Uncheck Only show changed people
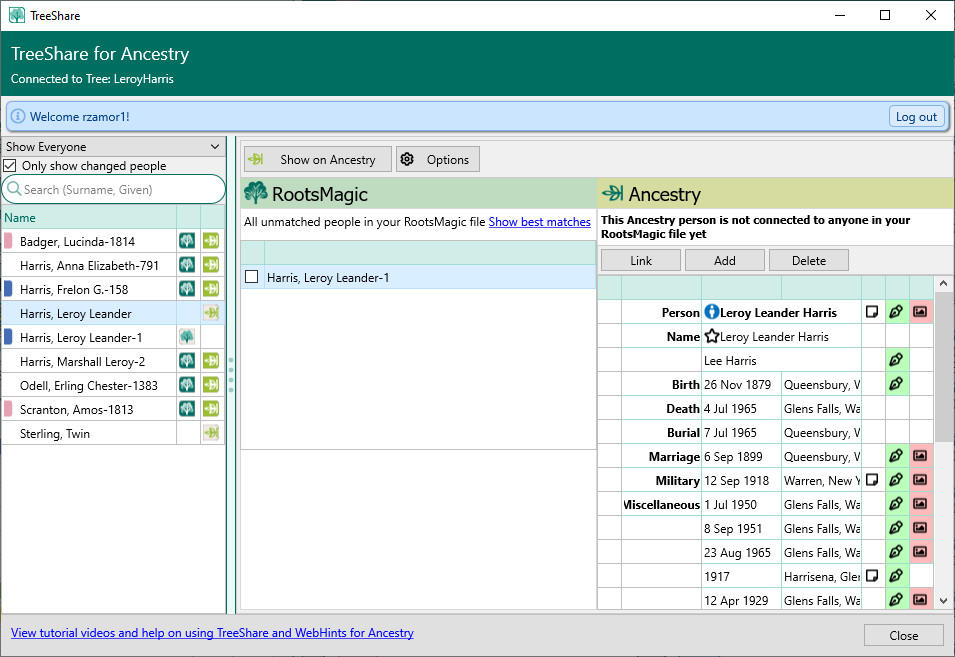This screenshot has height=657, width=955. 10,166
